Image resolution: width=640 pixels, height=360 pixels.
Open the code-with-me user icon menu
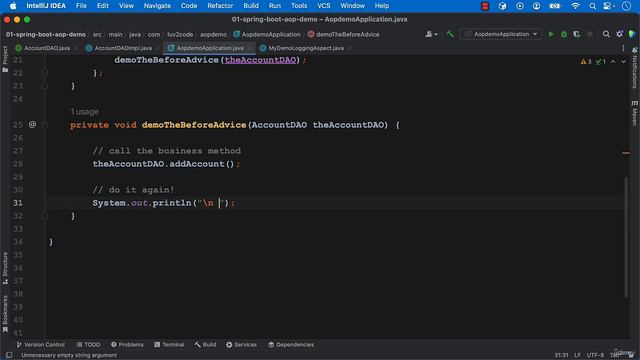[431, 34]
